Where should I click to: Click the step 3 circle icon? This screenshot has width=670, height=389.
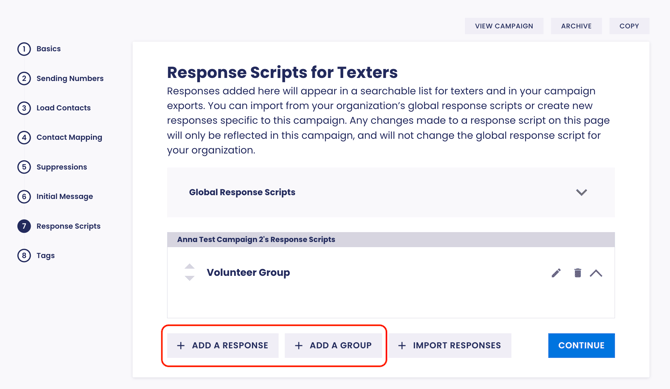pos(24,108)
